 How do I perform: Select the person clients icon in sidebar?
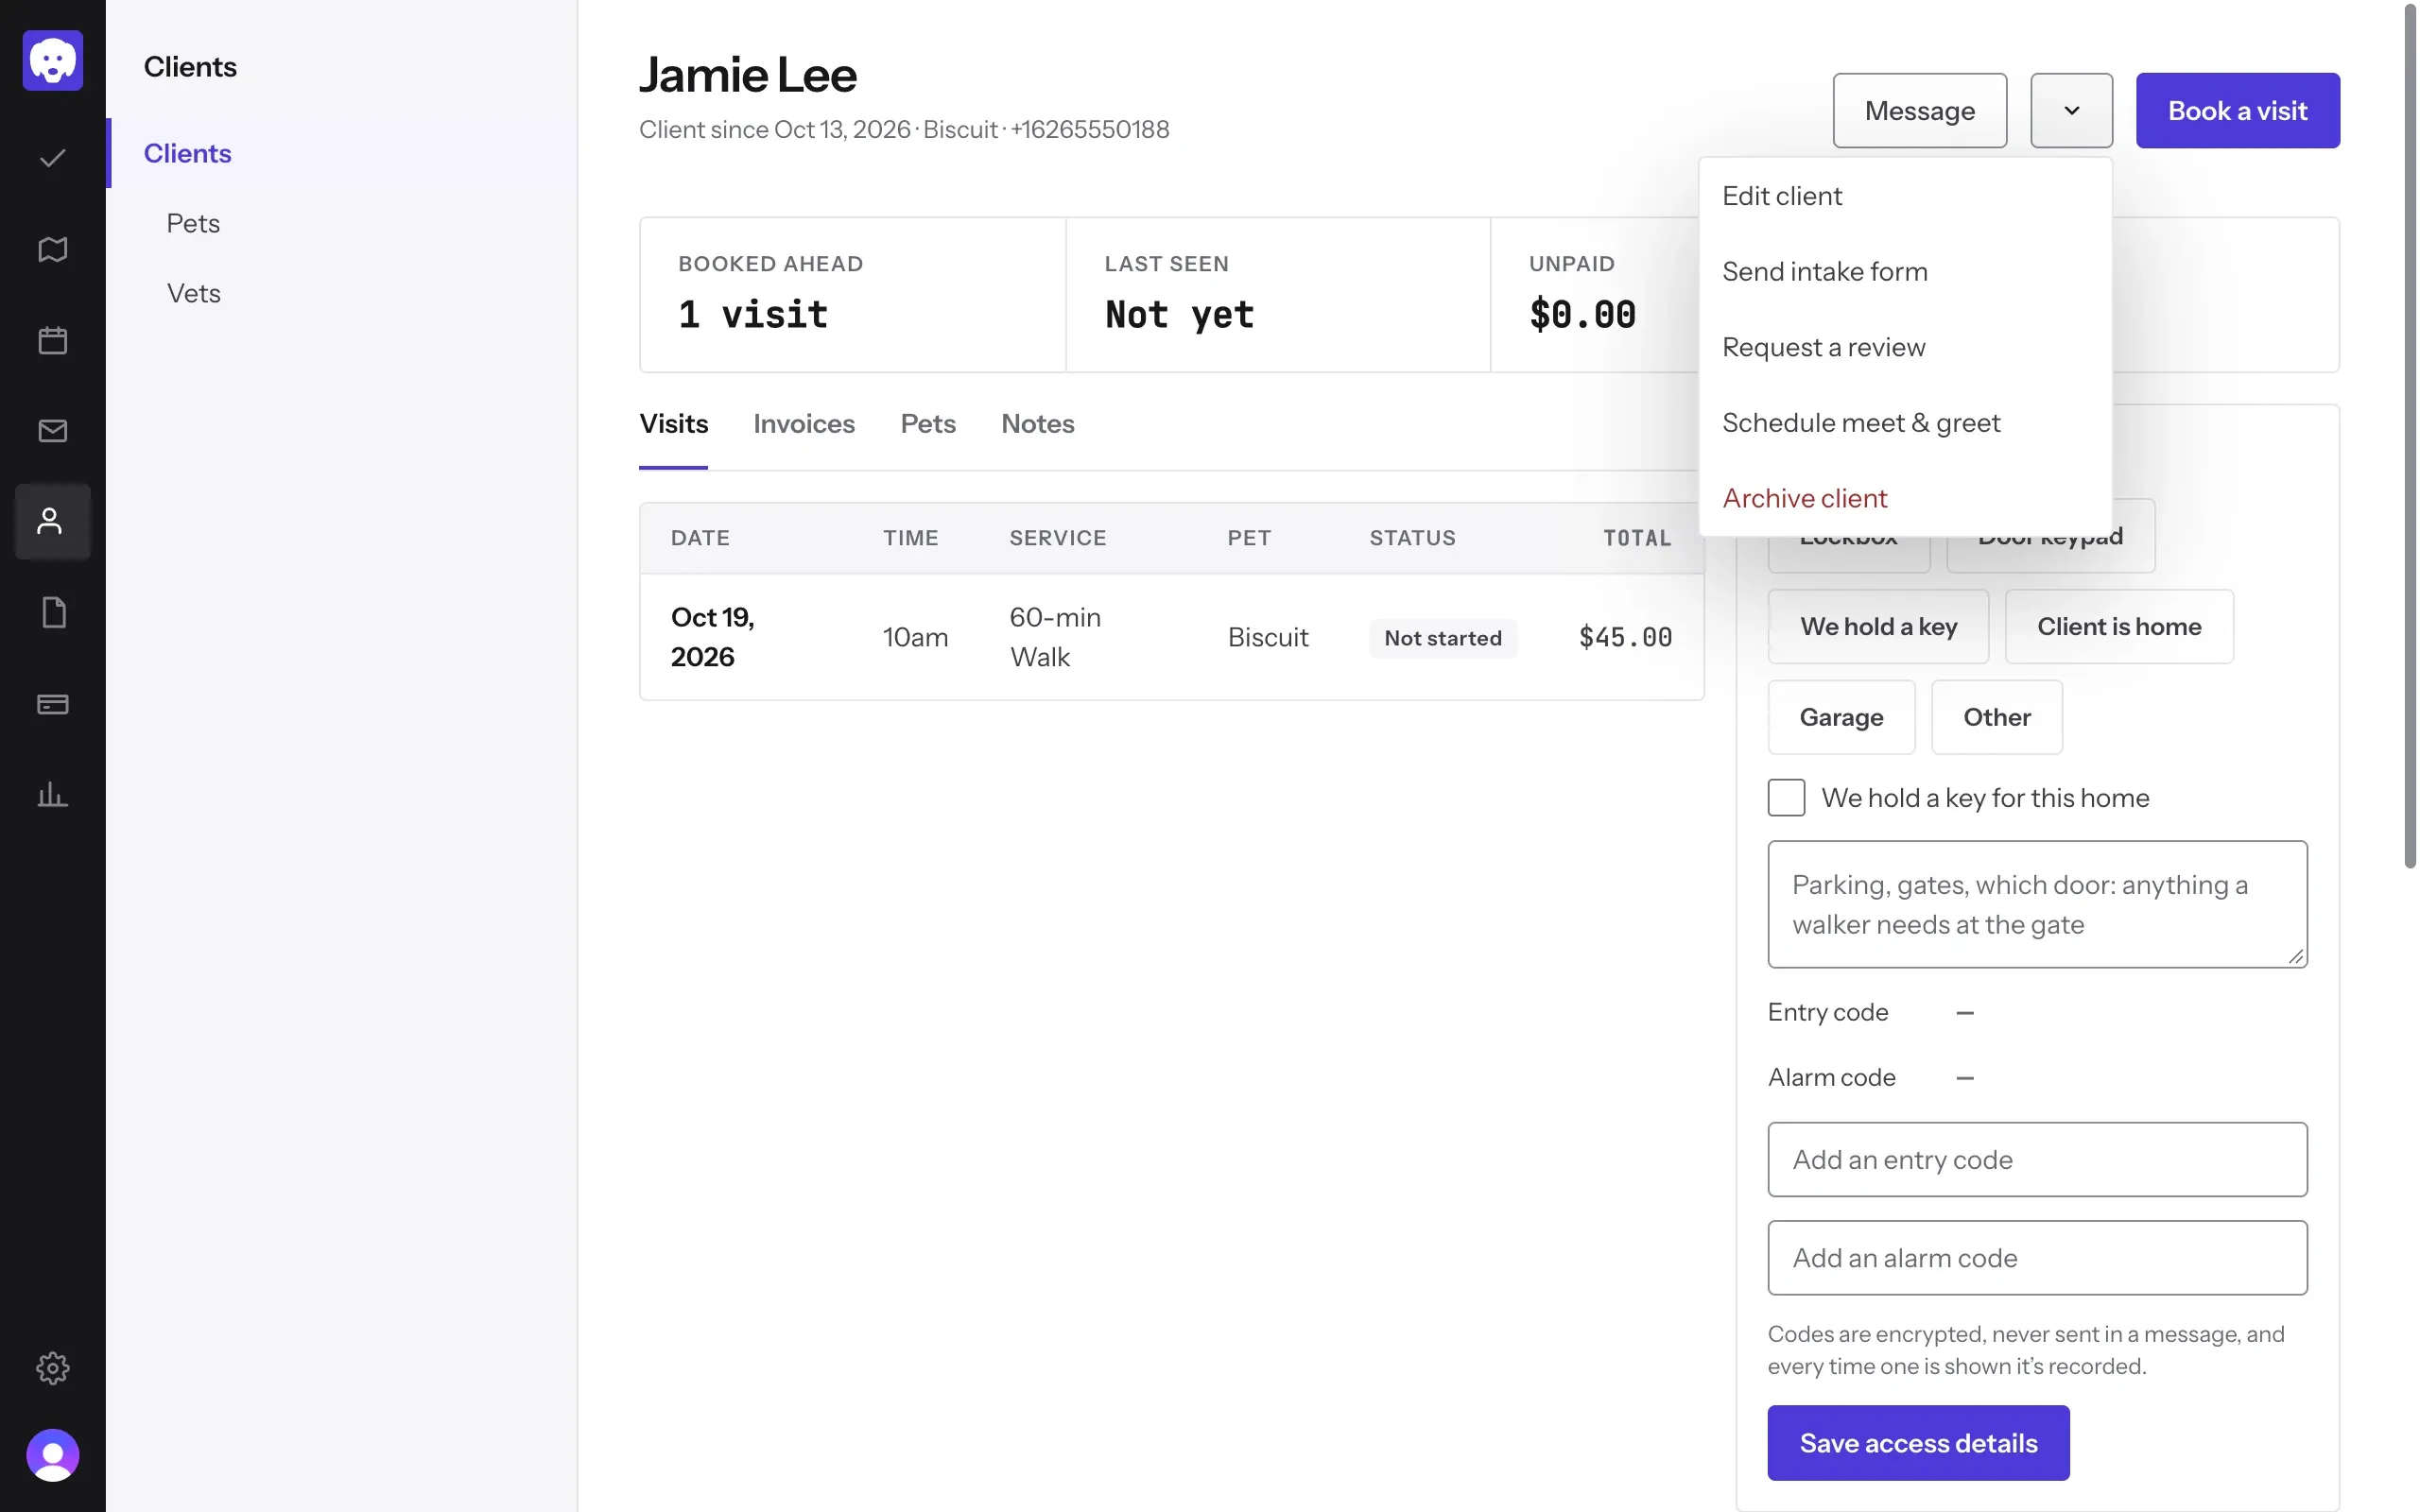point(52,522)
